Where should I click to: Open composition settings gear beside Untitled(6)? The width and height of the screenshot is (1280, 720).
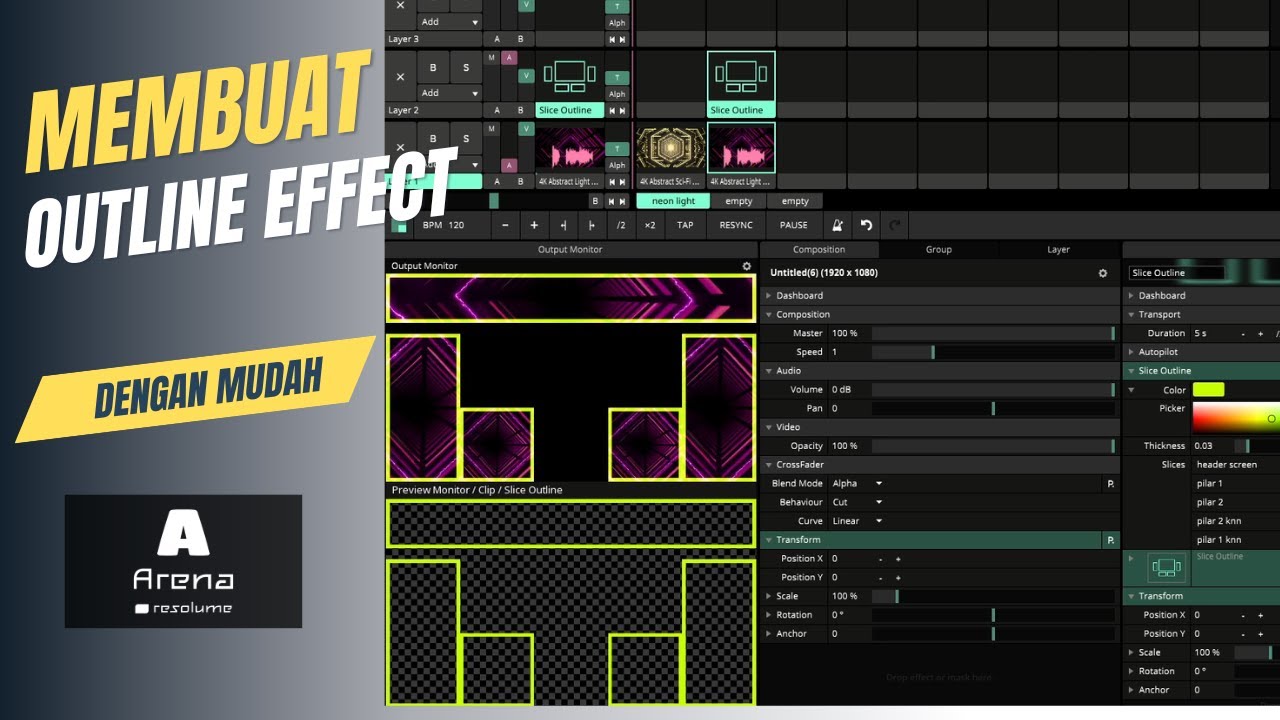1103,273
